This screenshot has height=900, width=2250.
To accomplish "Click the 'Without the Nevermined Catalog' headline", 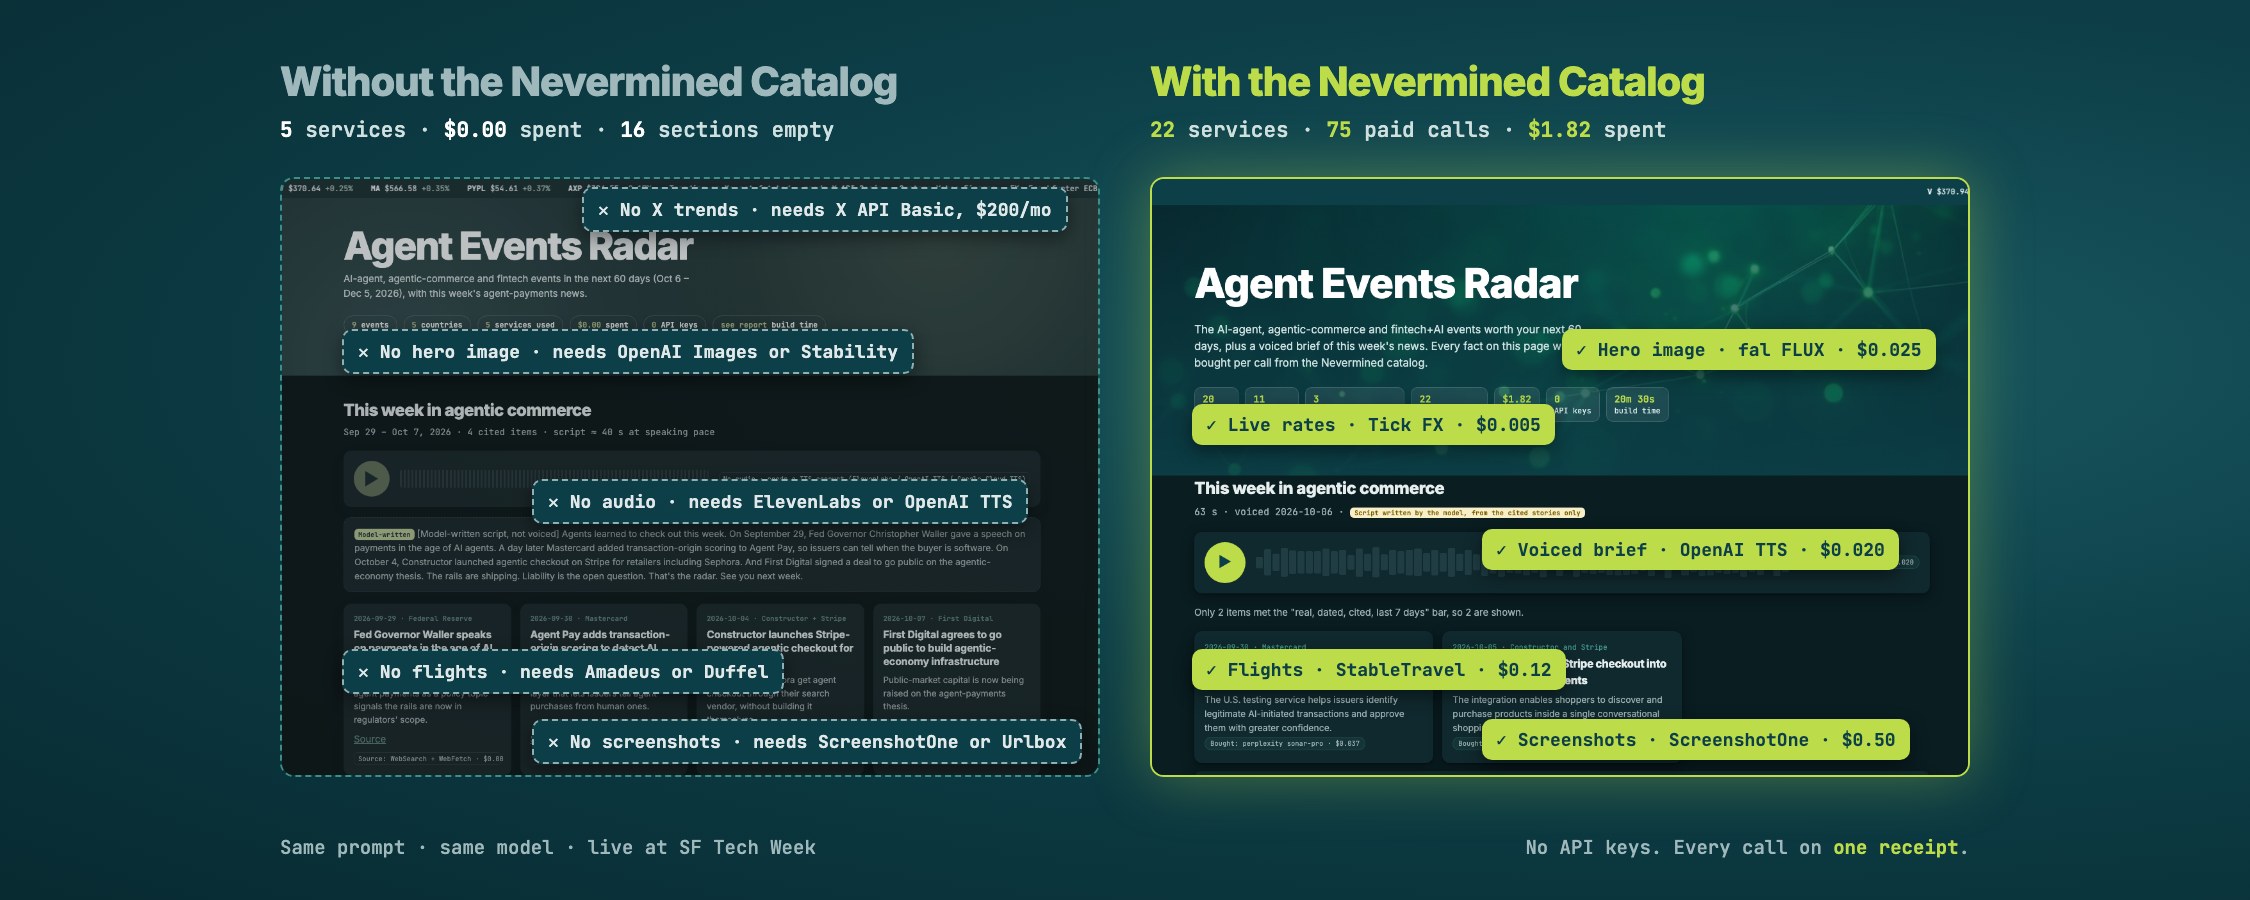I will [x=588, y=82].
